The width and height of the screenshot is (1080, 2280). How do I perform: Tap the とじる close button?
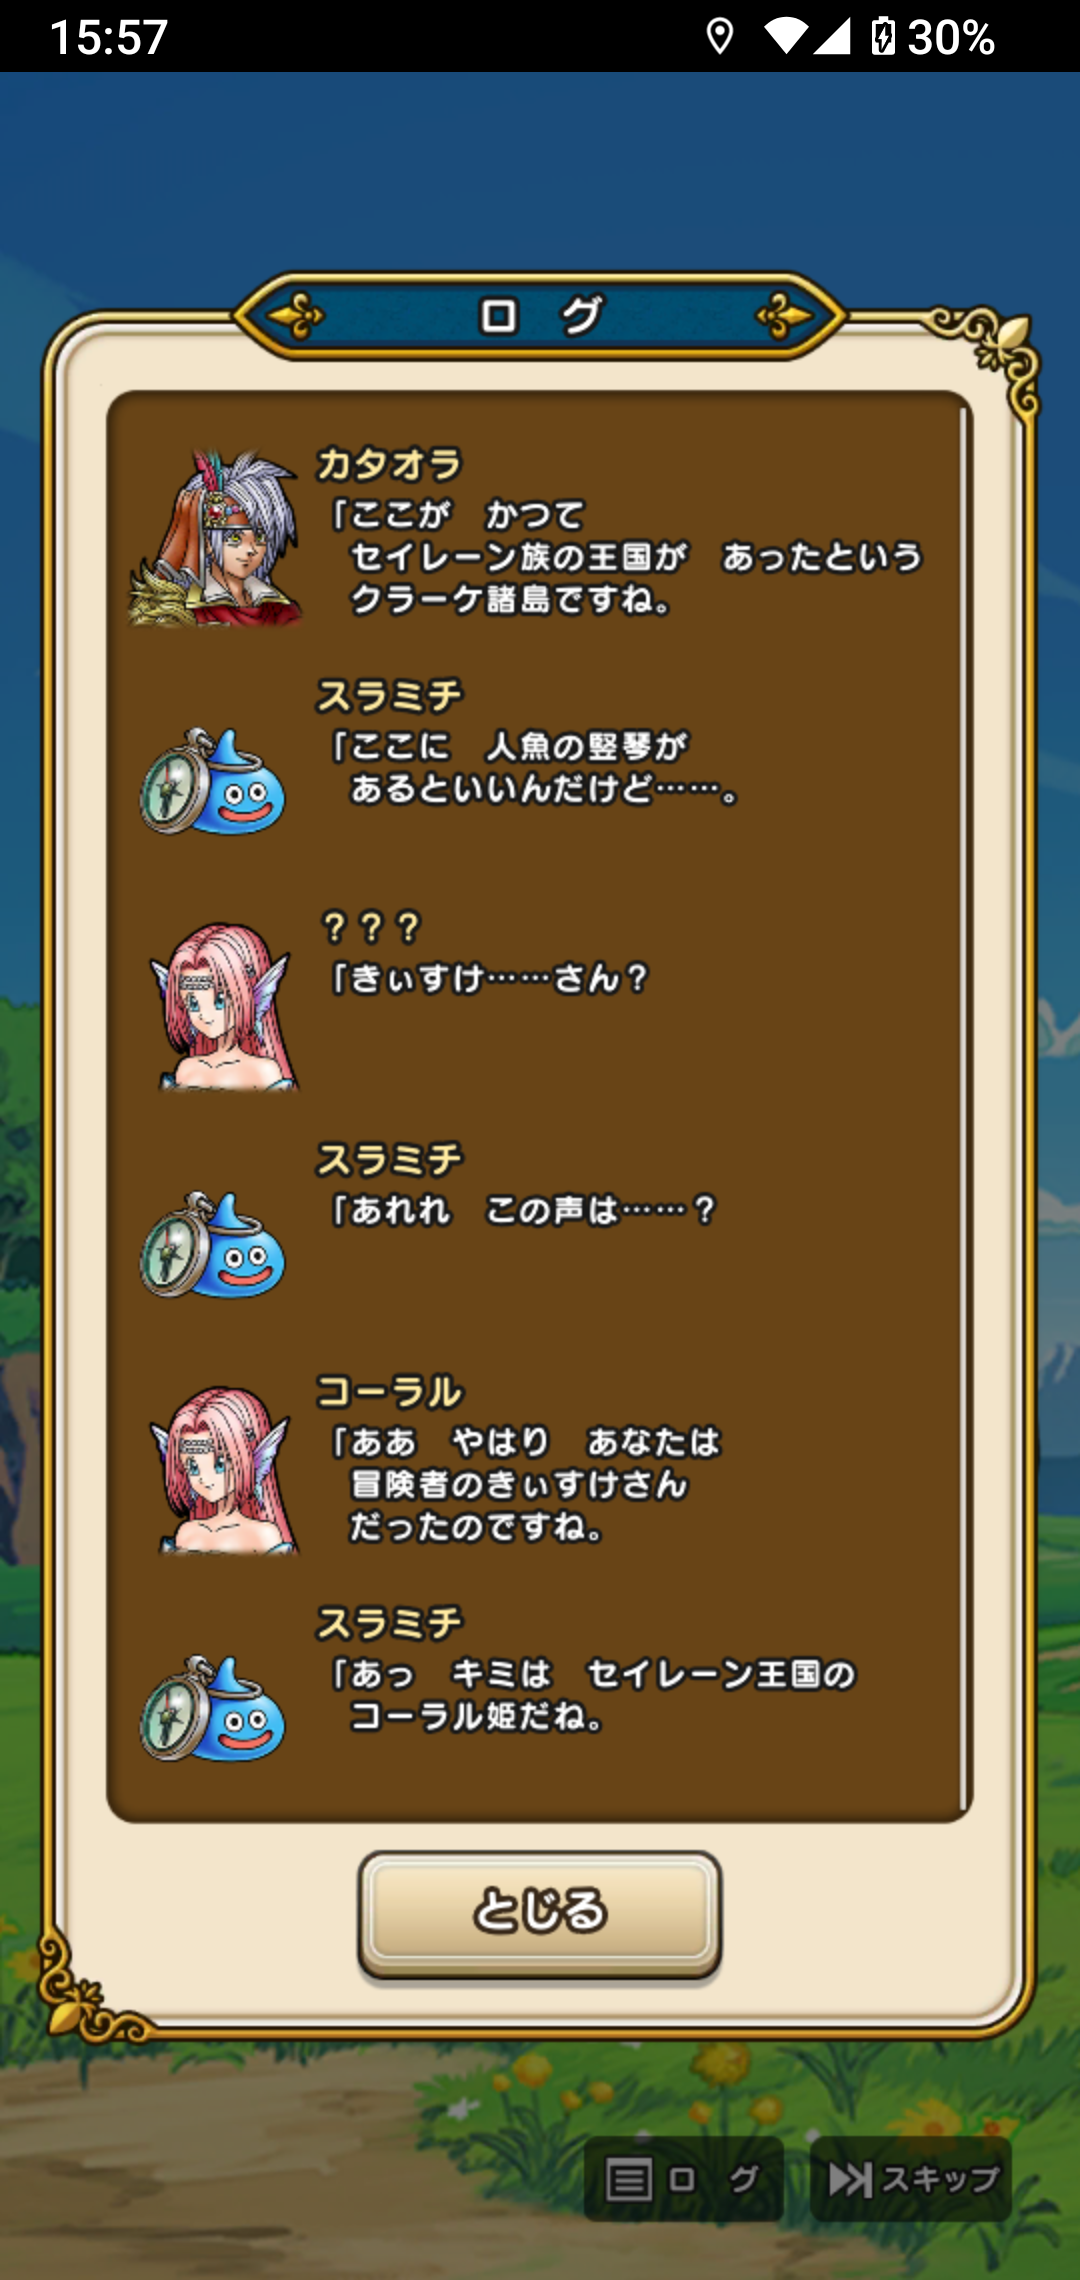pyautogui.click(x=540, y=1912)
